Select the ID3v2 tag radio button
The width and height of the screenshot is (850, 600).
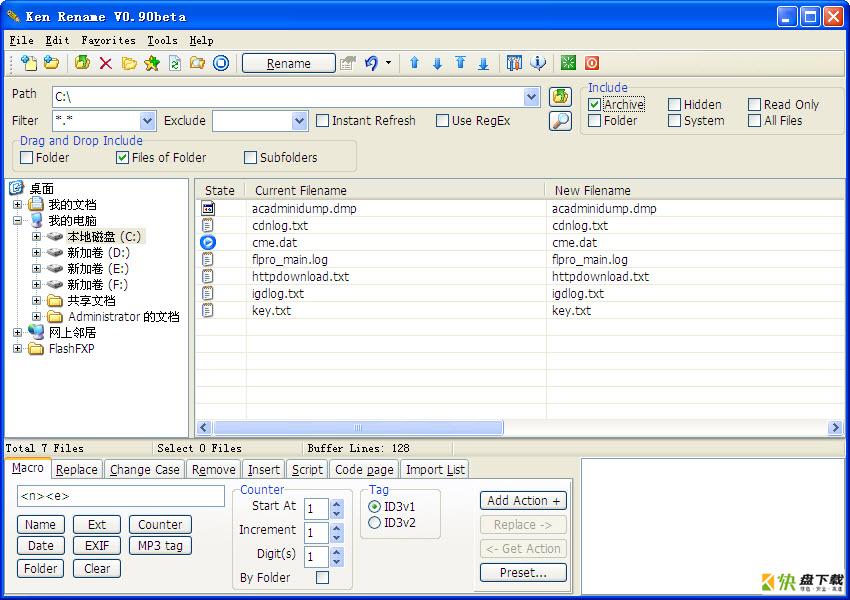[374, 523]
